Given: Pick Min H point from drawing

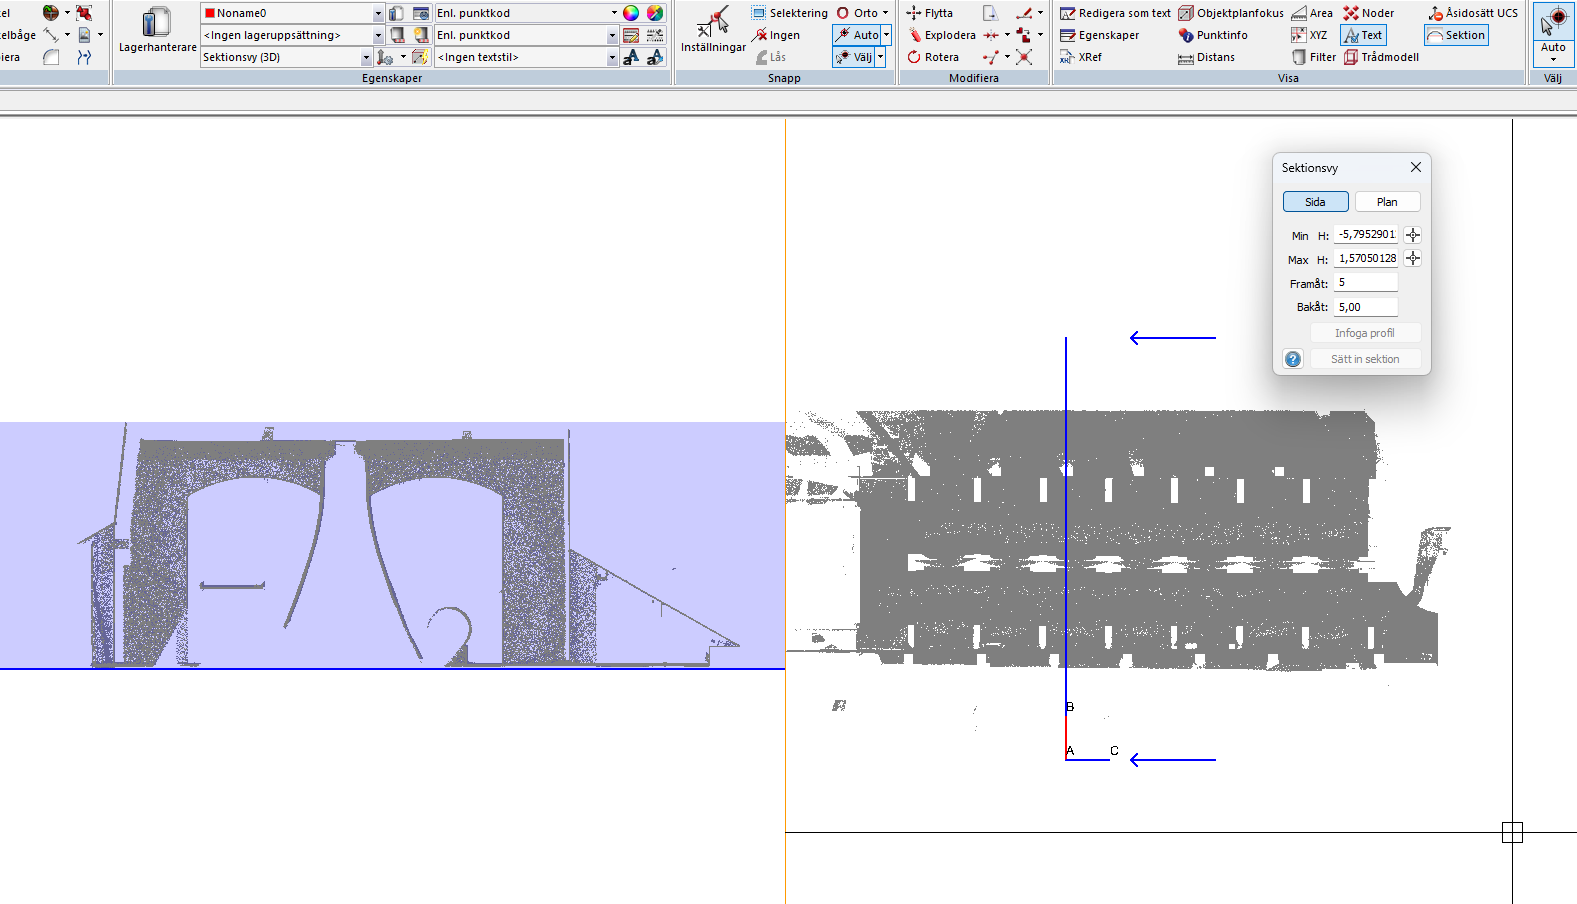Looking at the screenshot, I should coord(1412,235).
